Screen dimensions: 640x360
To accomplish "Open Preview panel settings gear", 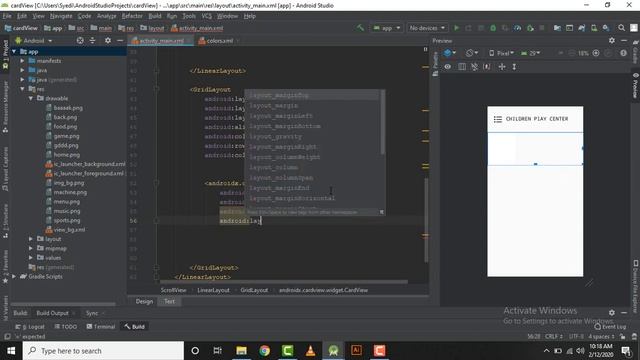I will click(x=611, y=40).
